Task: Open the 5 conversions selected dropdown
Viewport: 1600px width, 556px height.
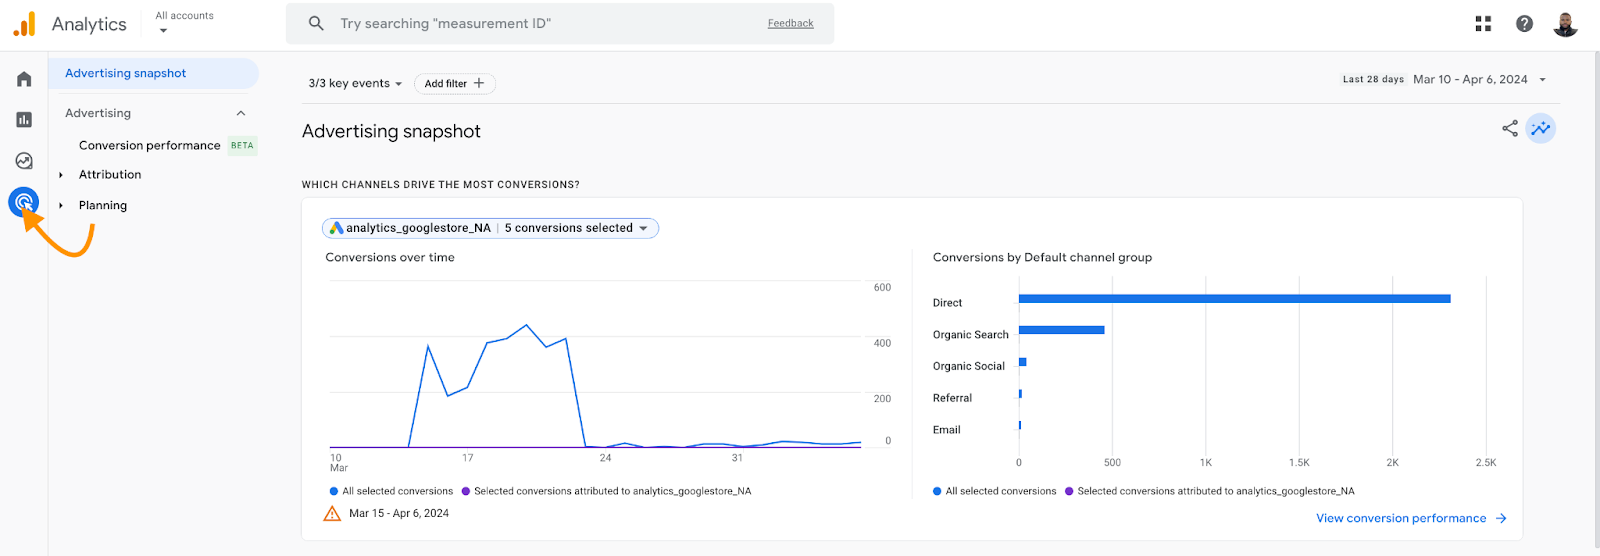Action: (x=575, y=228)
